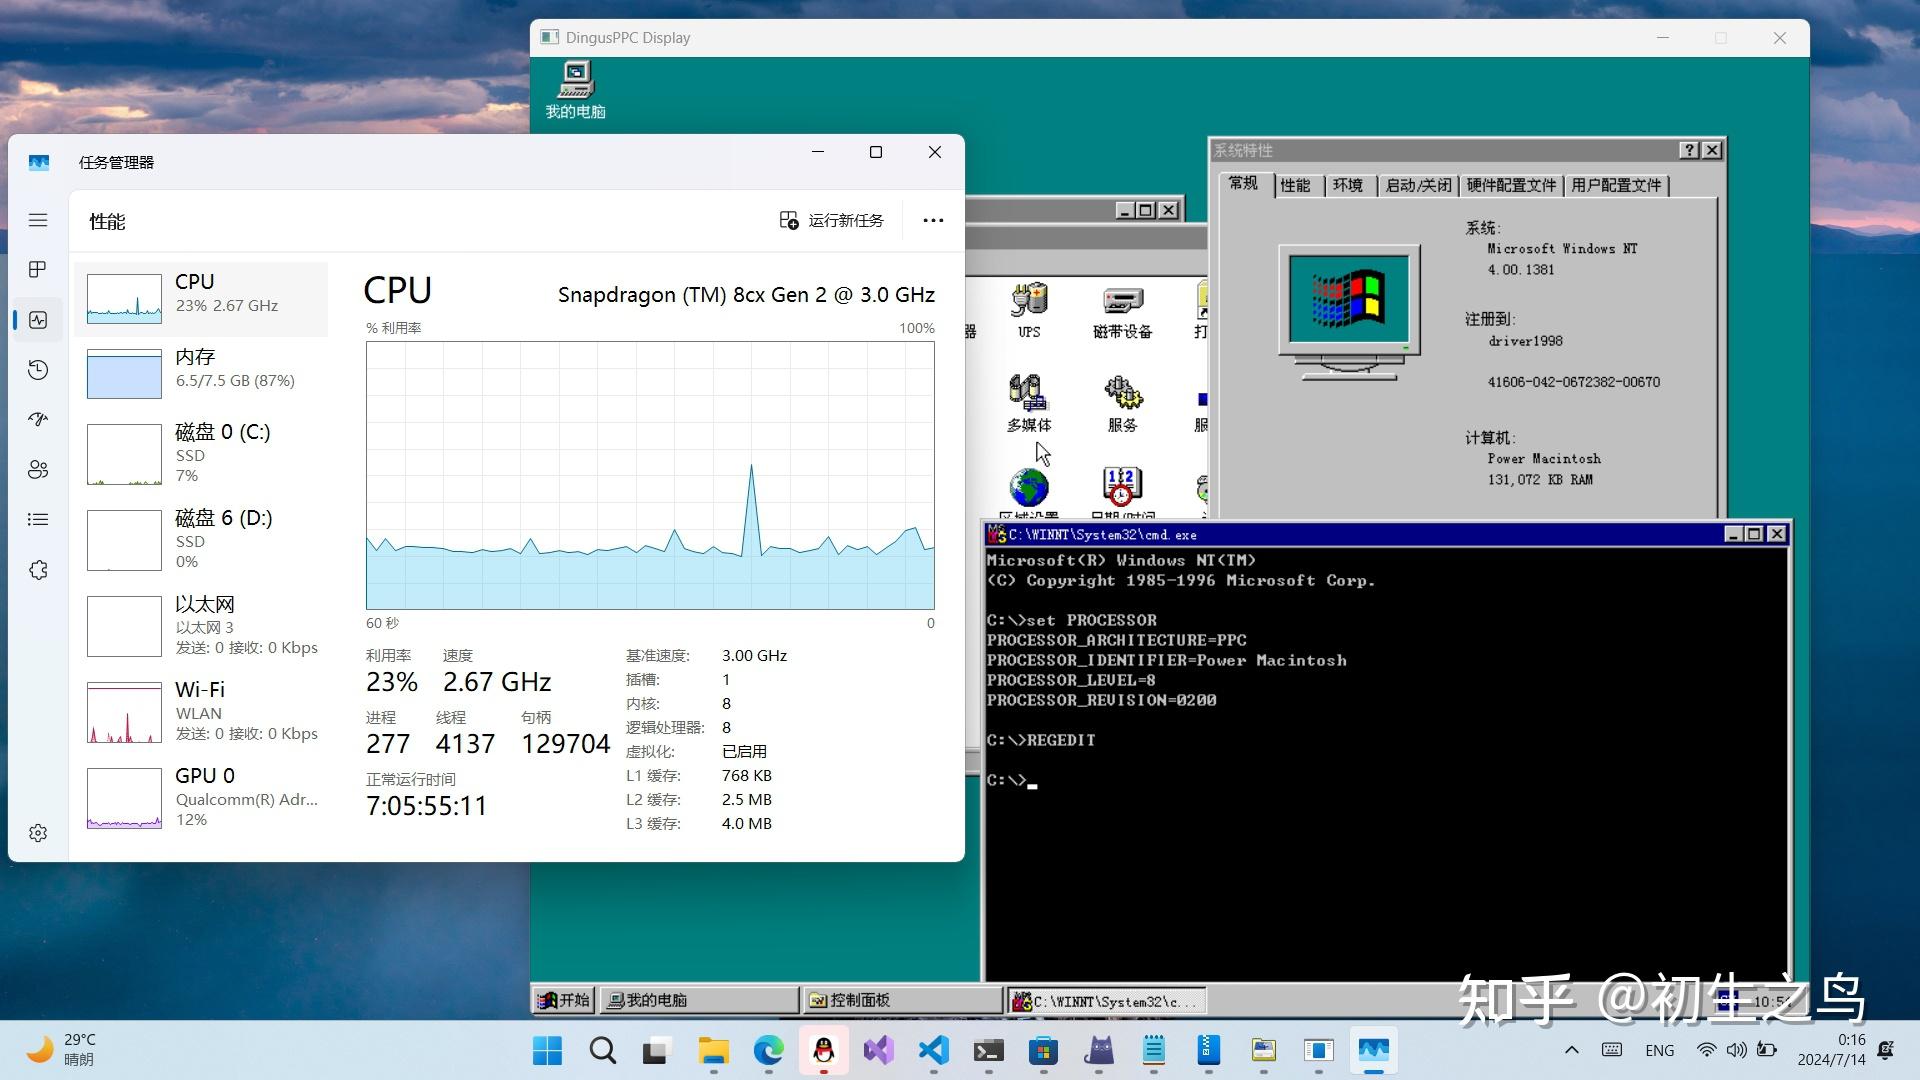Open the App history page via sidebar icon

pyautogui.click(x=37, y=370)
